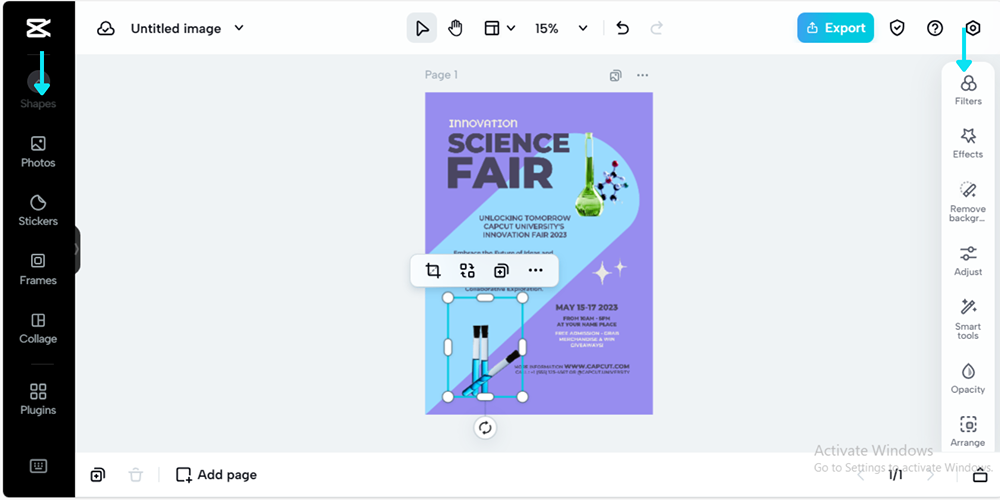Choose the Select pointer tool

tap(422, 28)
